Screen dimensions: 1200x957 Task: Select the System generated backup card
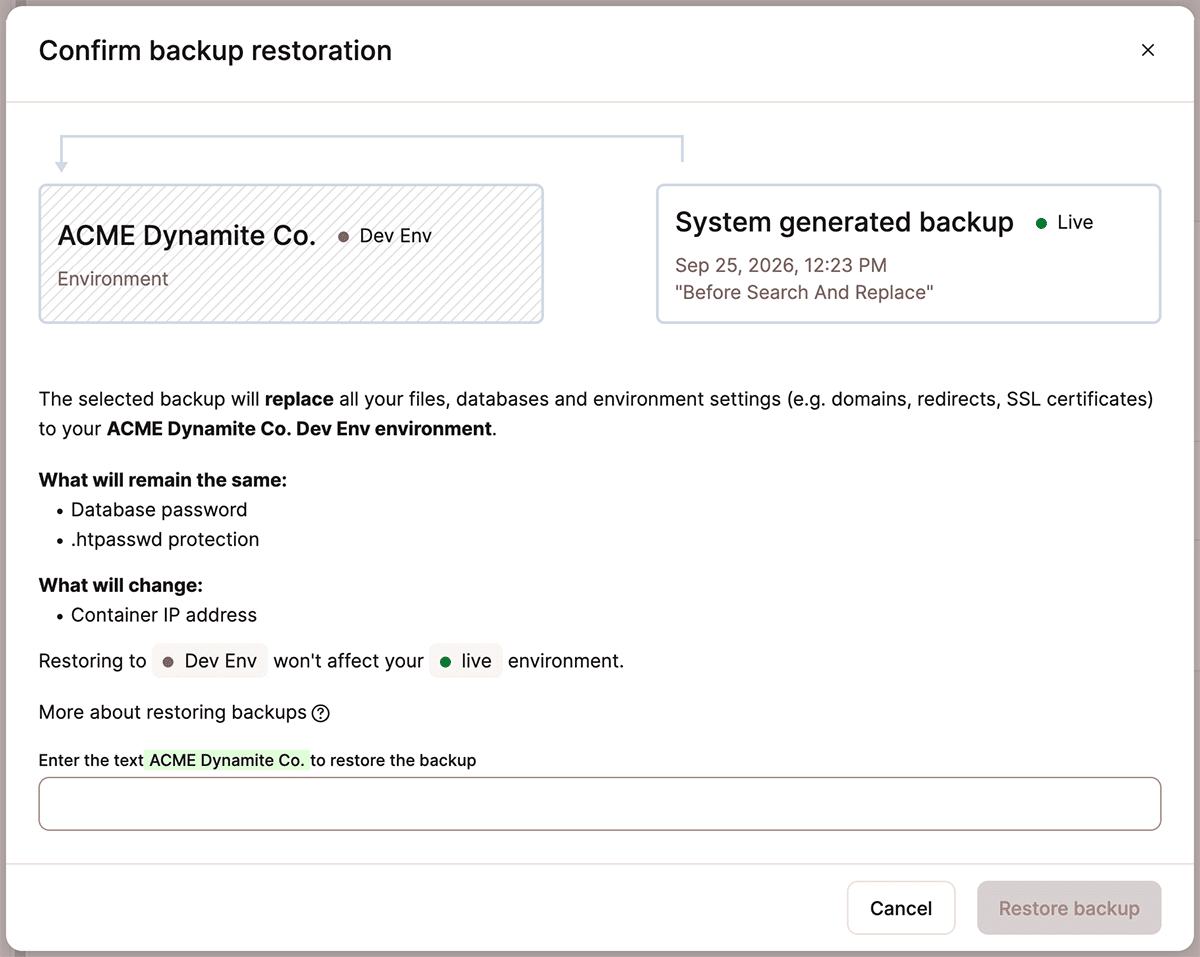pos(909,254)
